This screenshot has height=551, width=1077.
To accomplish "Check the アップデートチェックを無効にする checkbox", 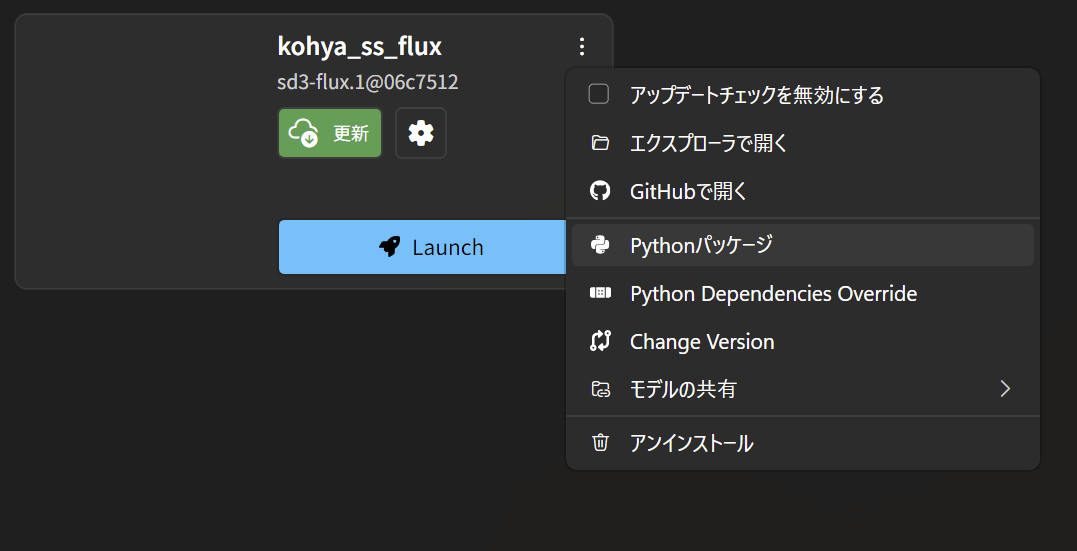I will tap(599, 95).
